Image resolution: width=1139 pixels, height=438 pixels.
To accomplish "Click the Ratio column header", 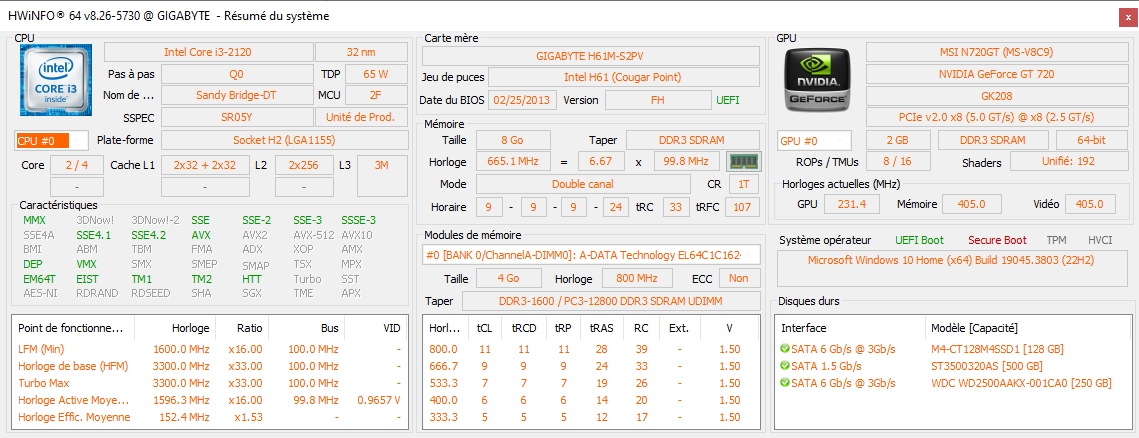I will pos(242,328).
